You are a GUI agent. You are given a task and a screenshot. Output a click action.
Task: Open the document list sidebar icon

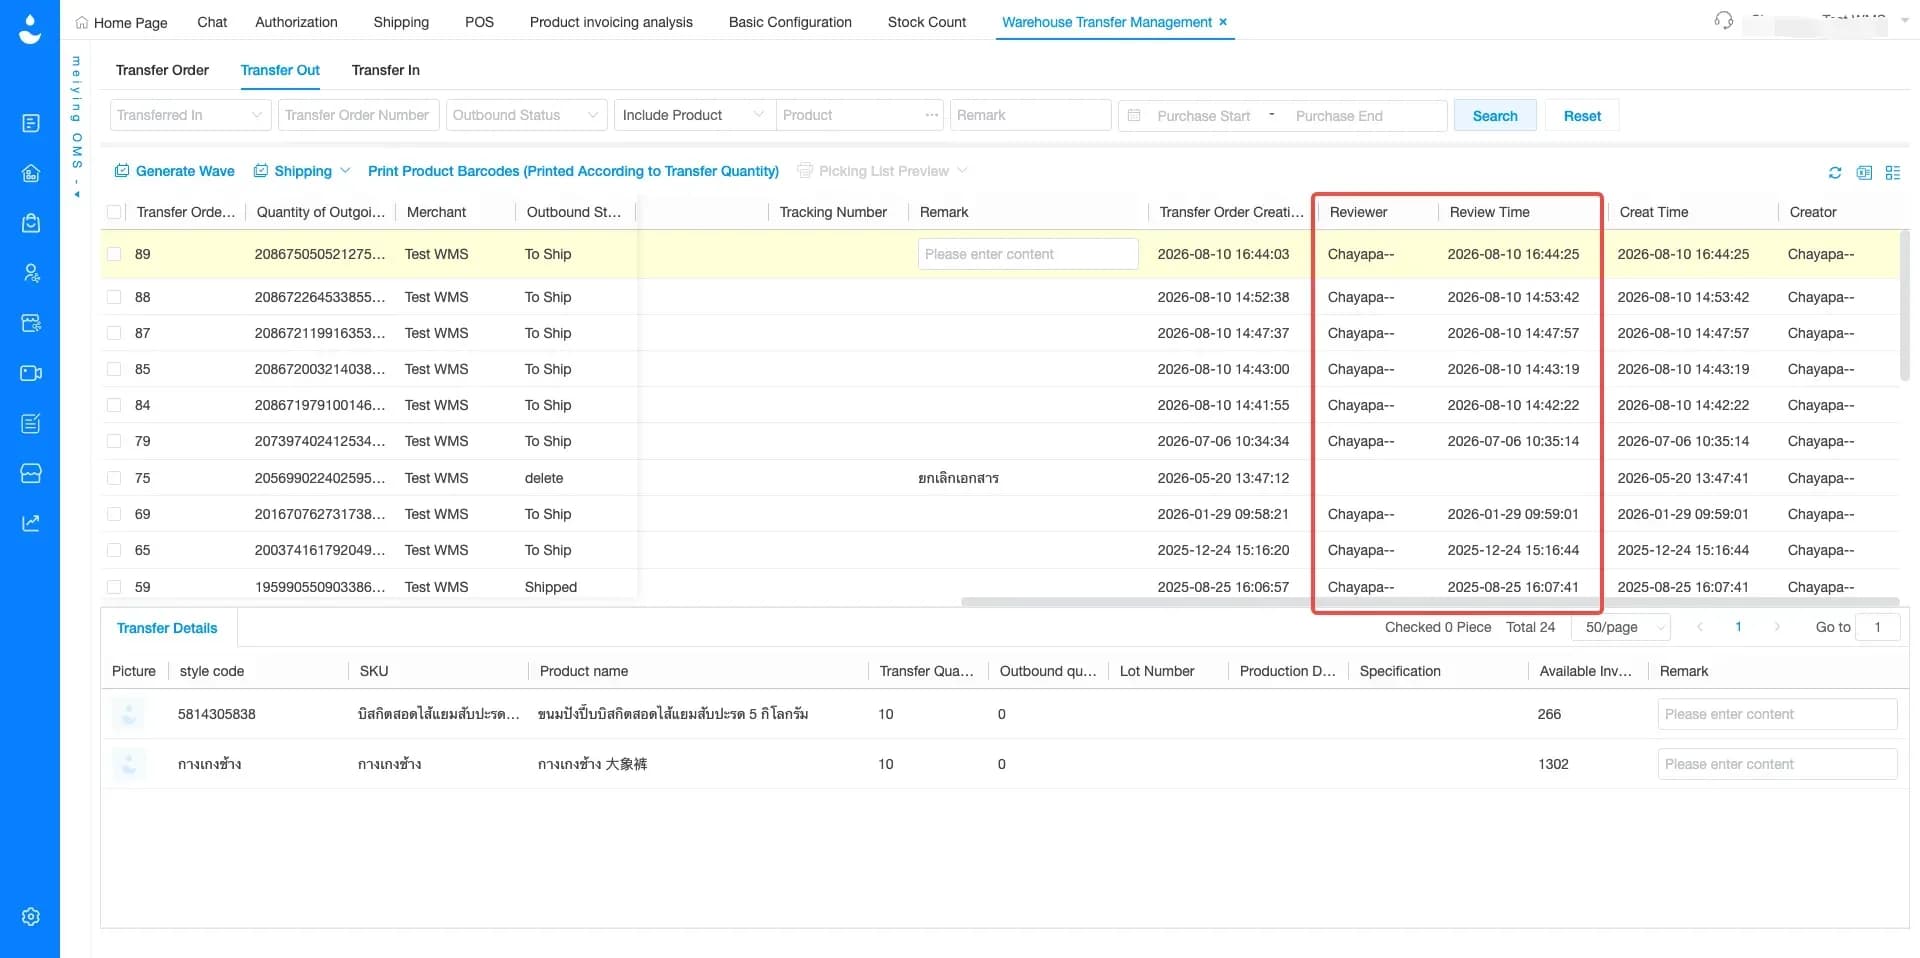pos(31,123)
